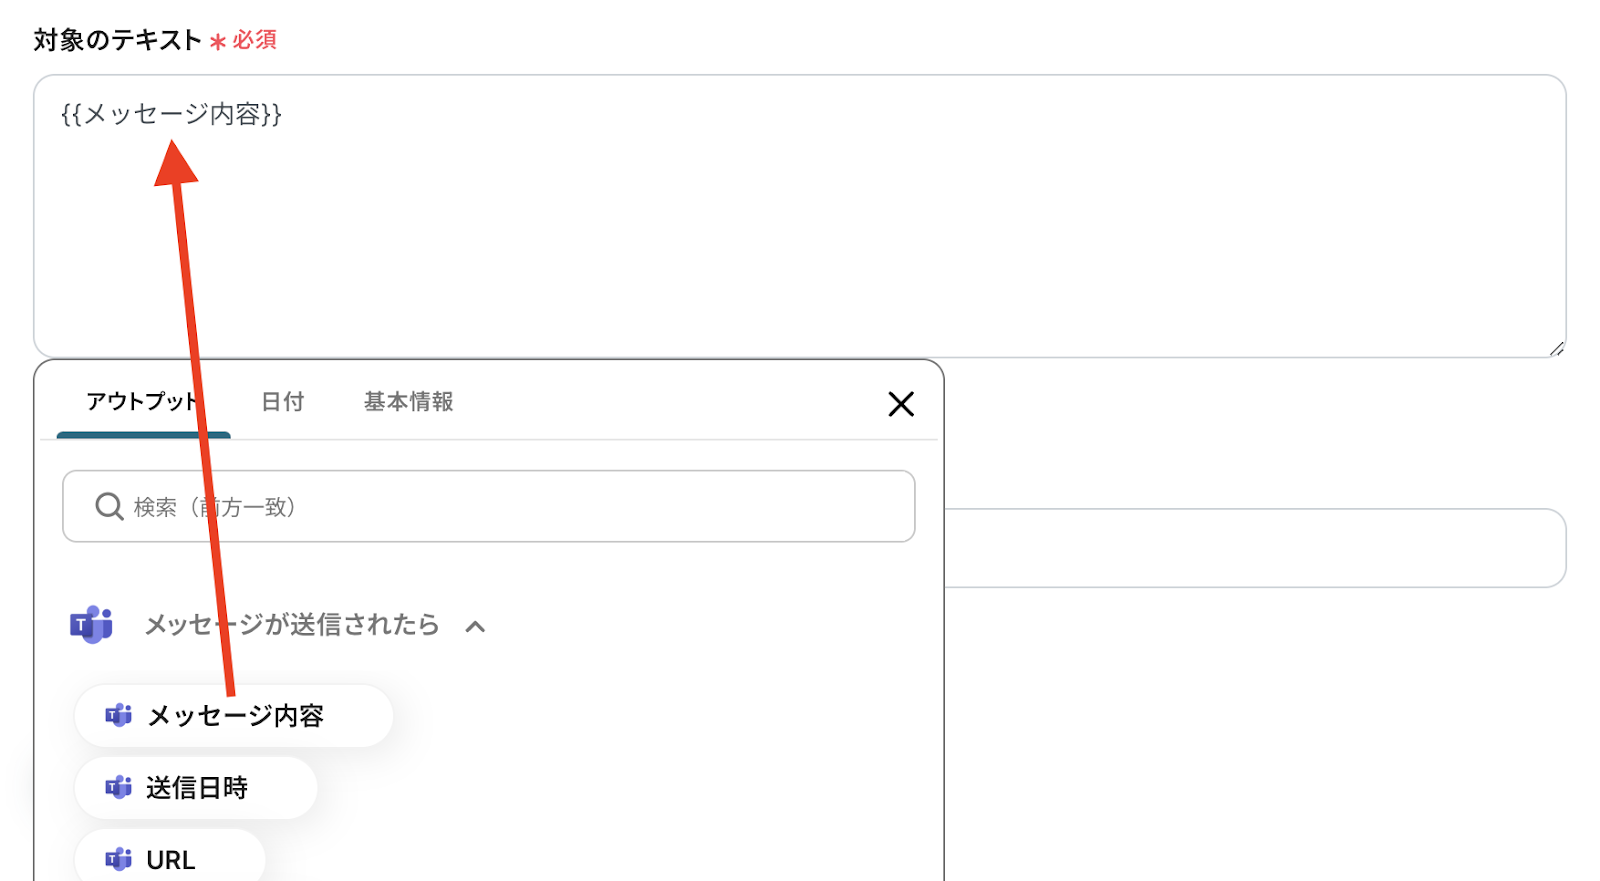The image size is (1600, 881).
Task: Click the magnifier icon in search box
Action: (x=109, y=507)
